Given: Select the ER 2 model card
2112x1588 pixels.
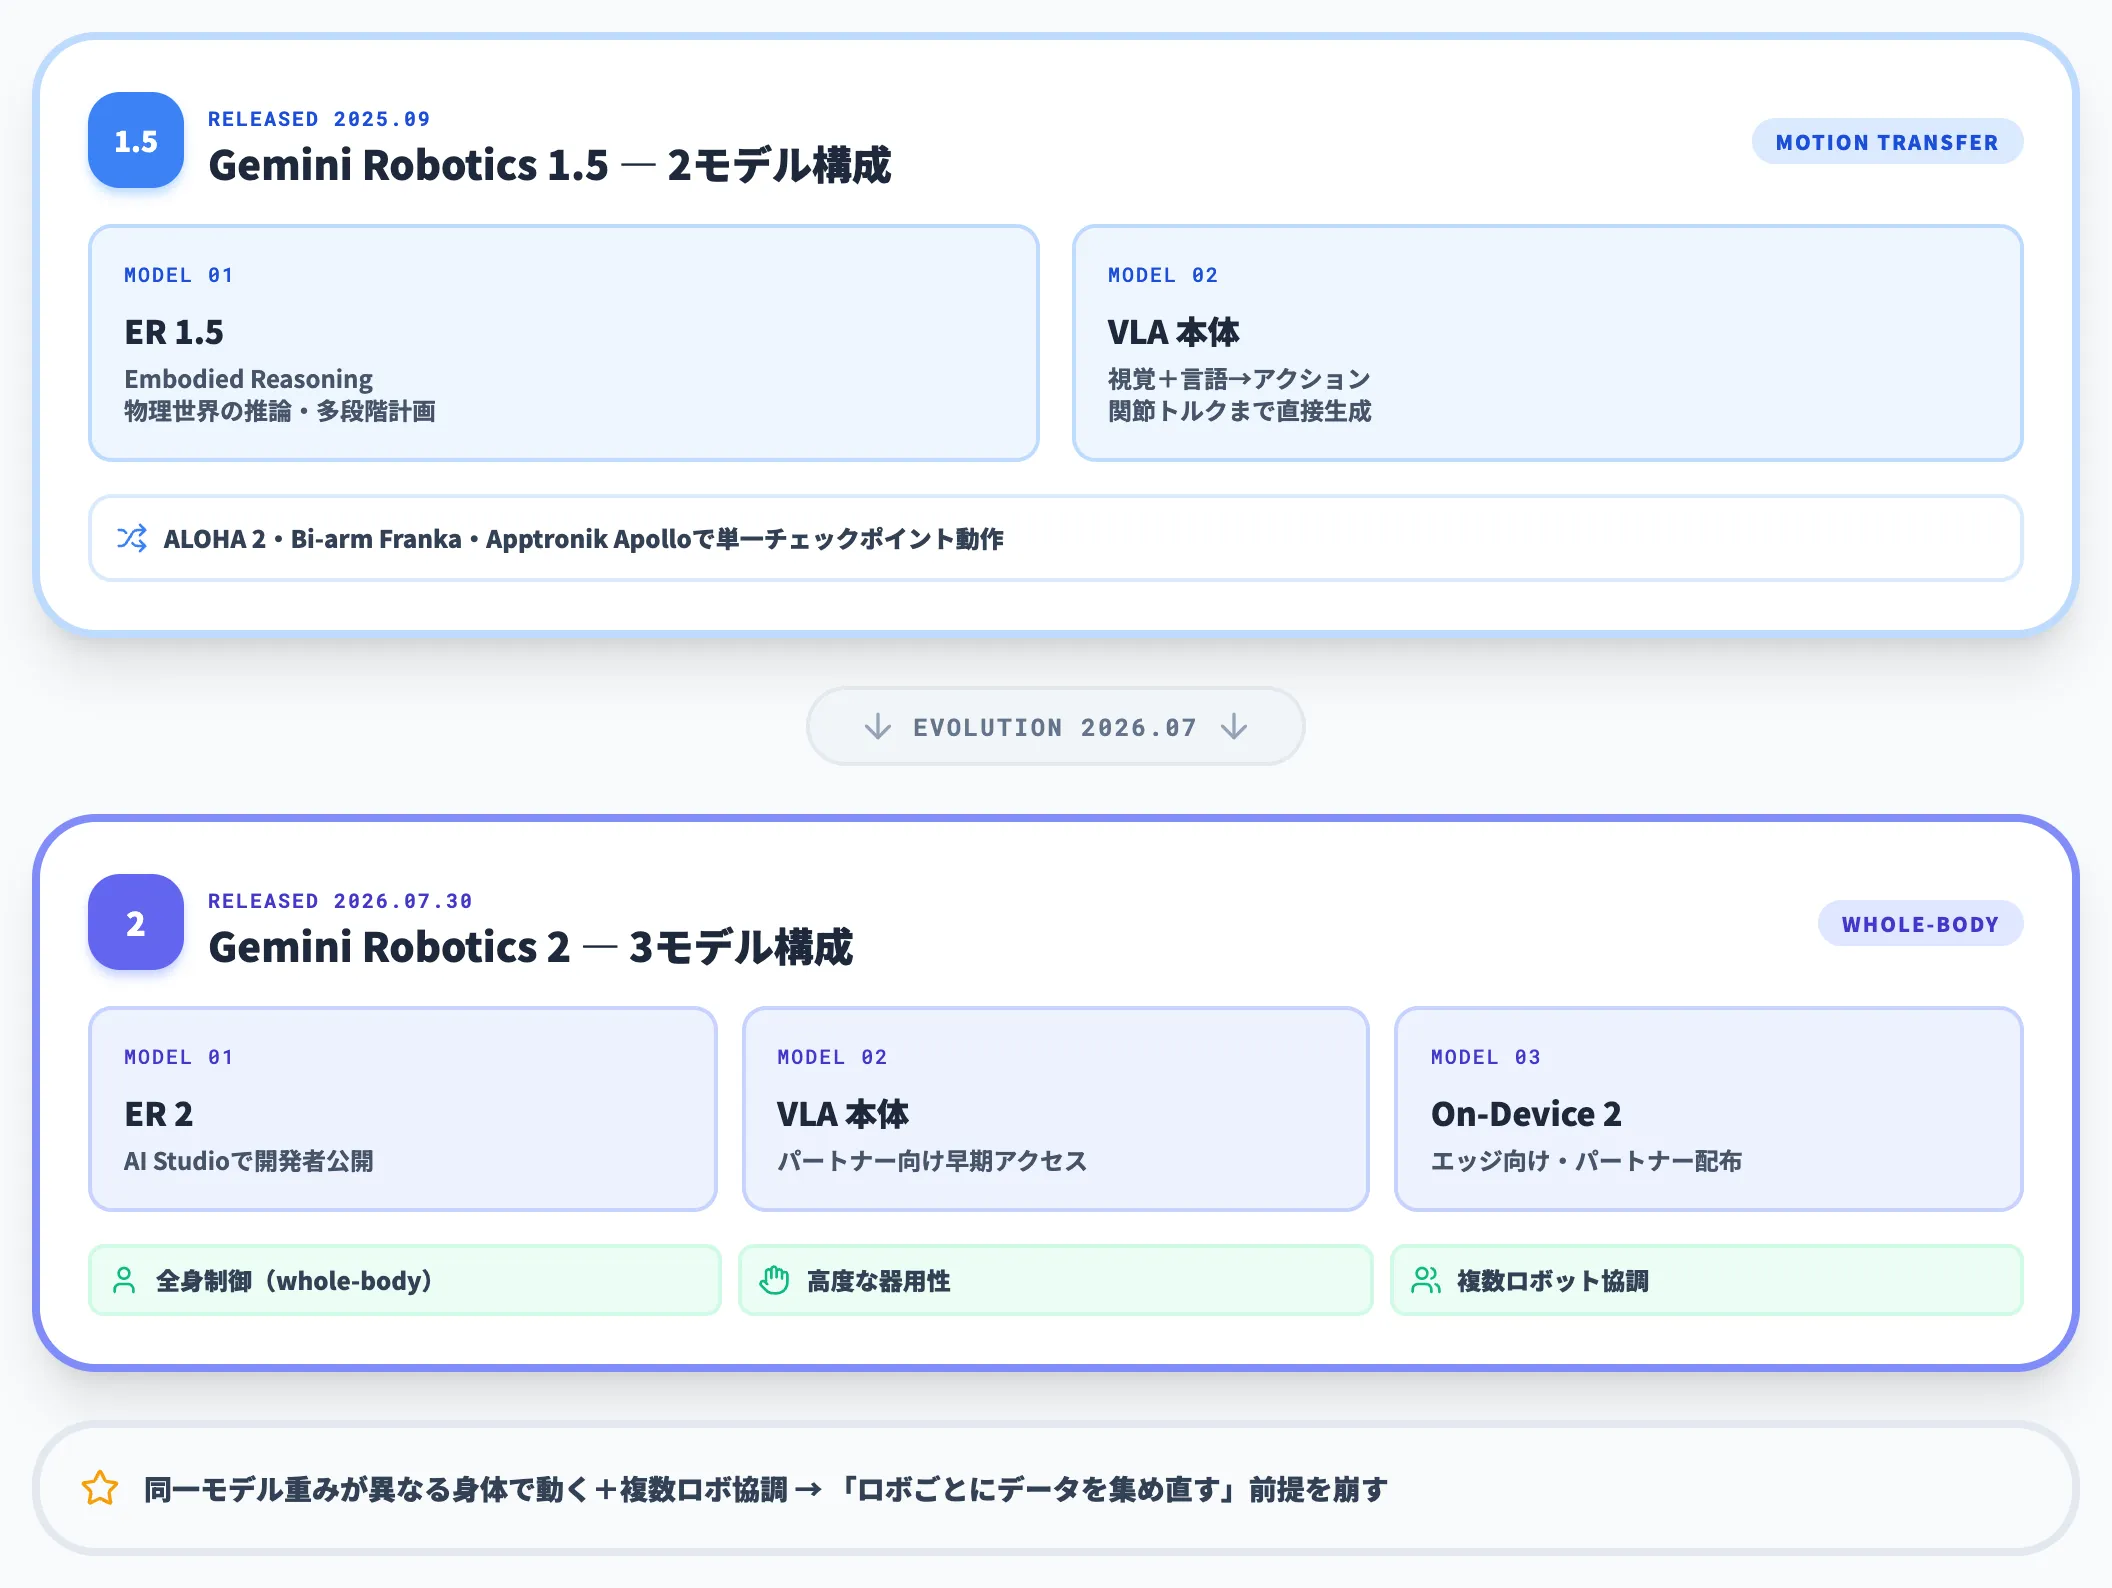Looking at the screenshot, I should (403, 1109).
